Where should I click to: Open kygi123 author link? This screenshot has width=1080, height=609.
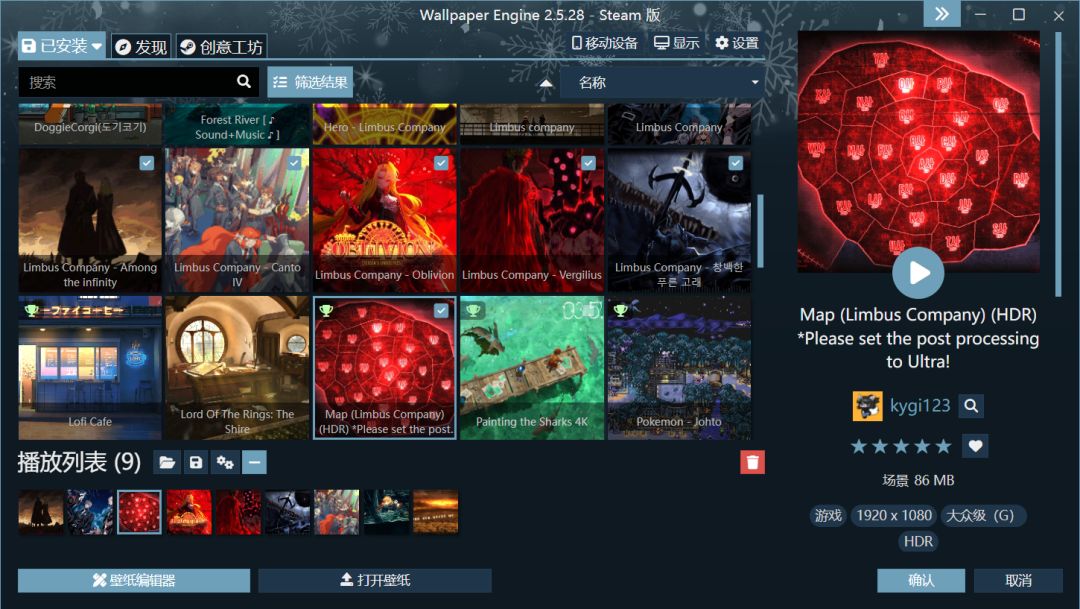[920, 406]
